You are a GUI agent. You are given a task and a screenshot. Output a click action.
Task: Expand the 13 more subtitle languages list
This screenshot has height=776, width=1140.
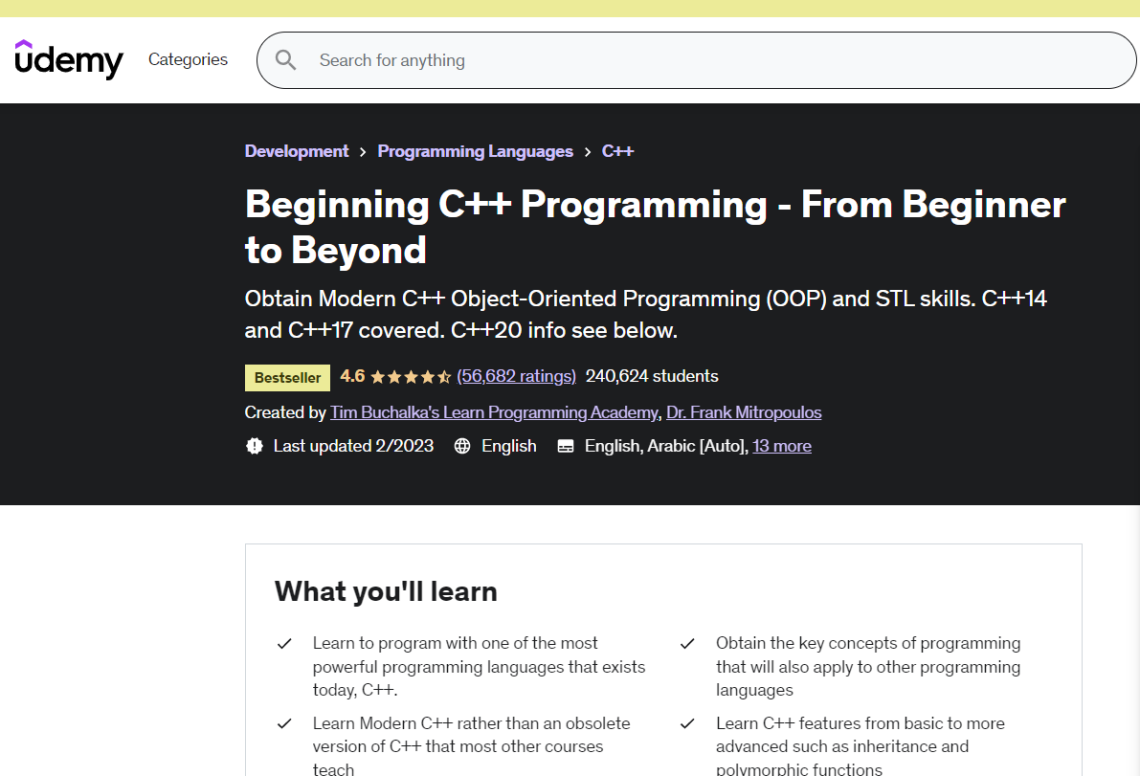click(782, 446)
